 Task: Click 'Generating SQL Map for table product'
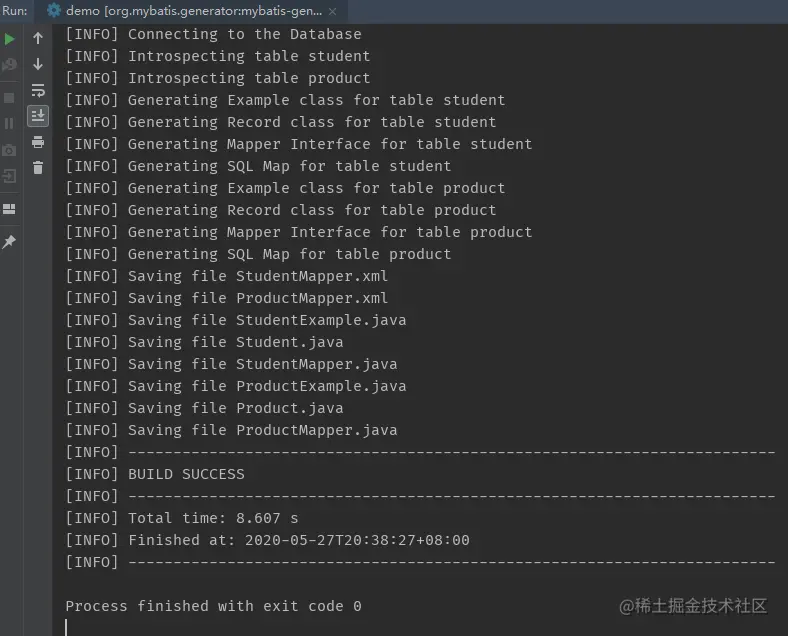click(258, 254)
